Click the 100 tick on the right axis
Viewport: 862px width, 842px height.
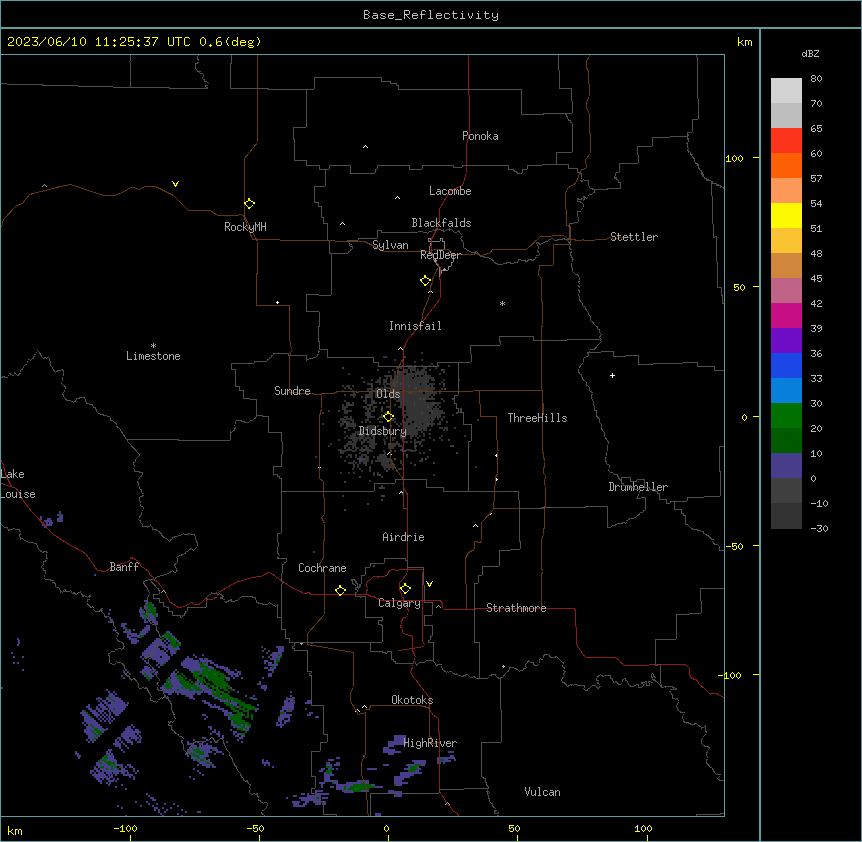(x=734, y=158)
